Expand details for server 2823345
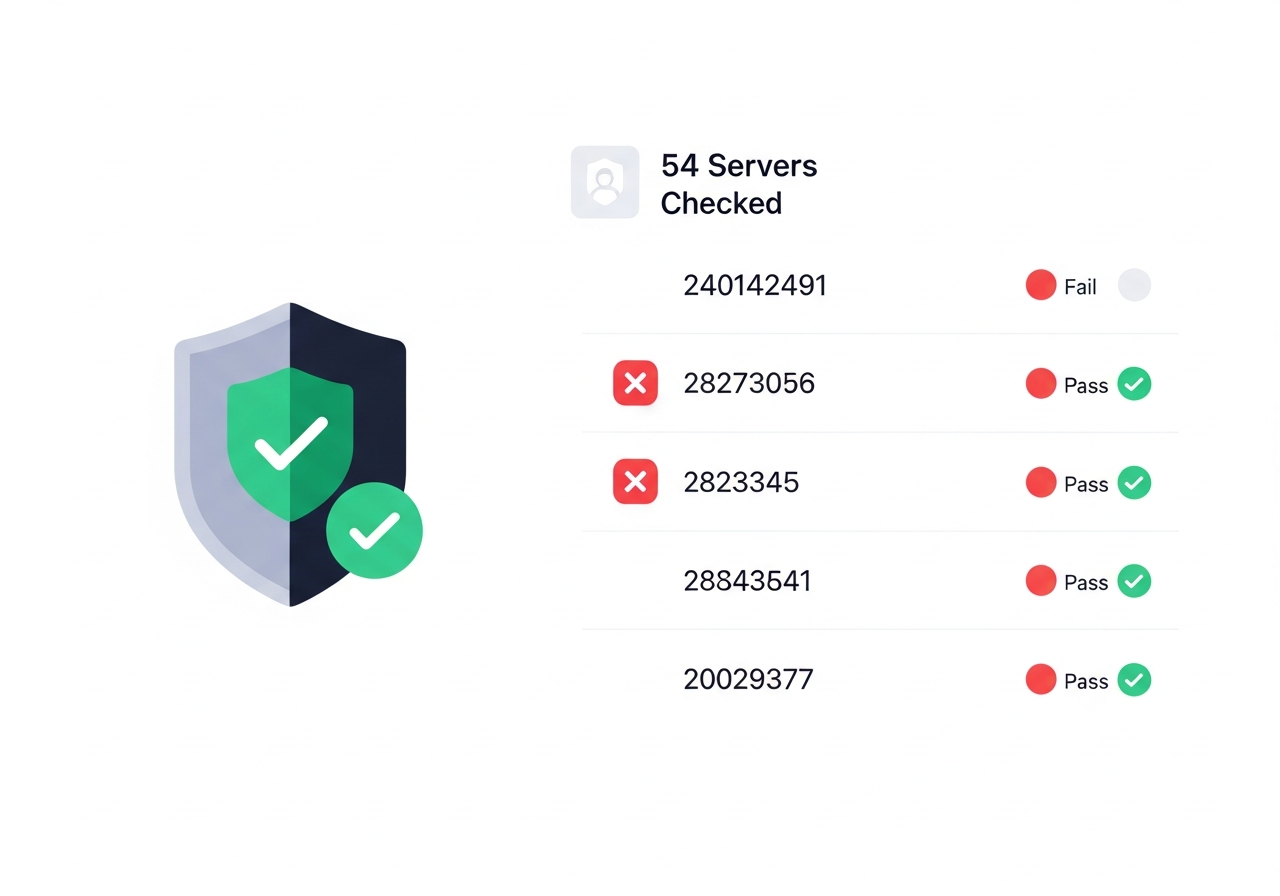 pos(741,482)
